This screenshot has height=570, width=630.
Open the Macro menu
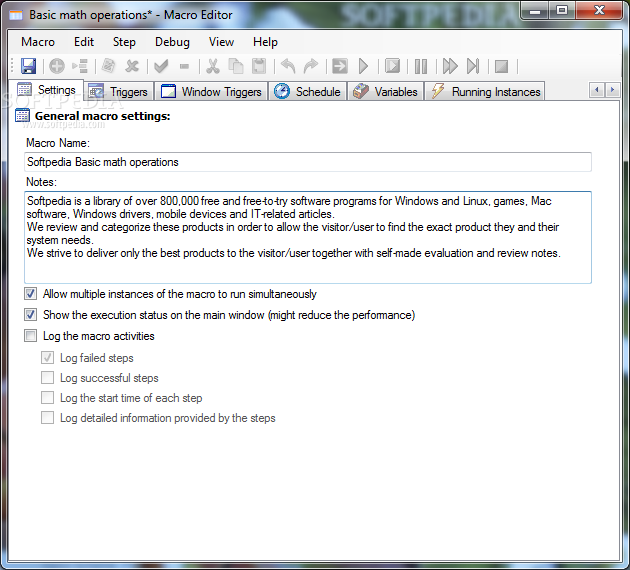coord(38,42)
